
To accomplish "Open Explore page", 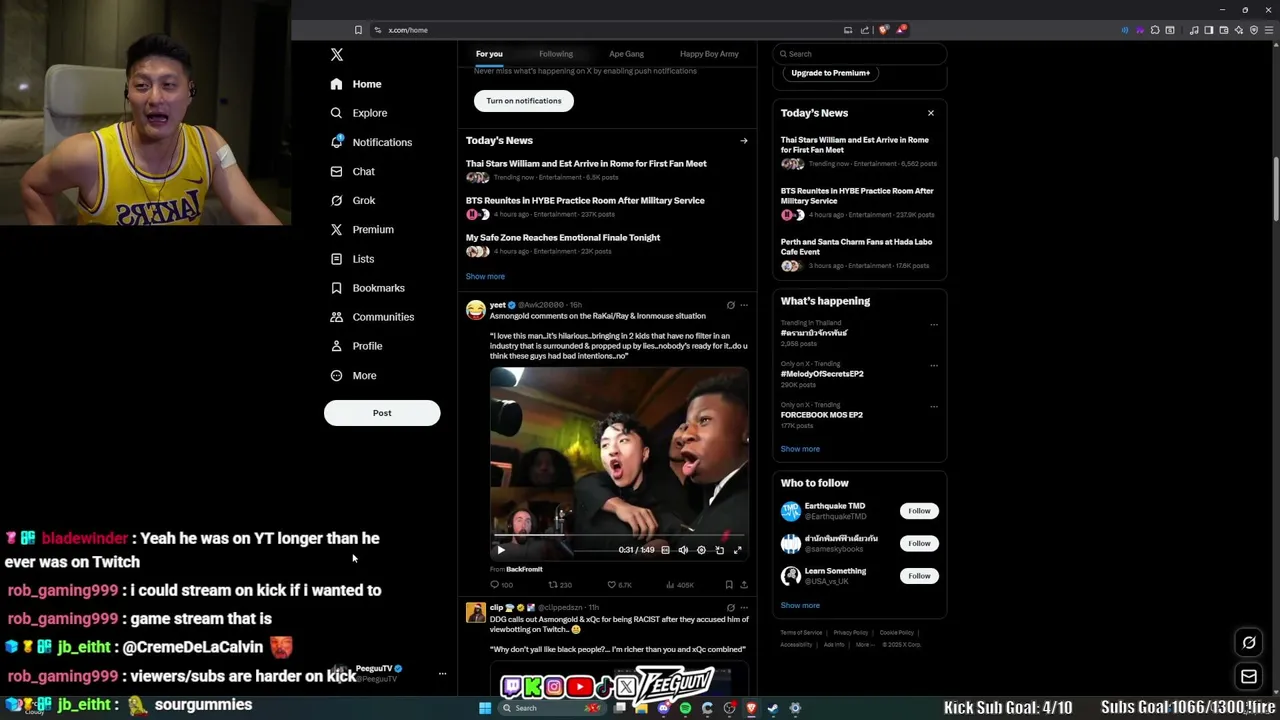I will [x=359, y=113].
